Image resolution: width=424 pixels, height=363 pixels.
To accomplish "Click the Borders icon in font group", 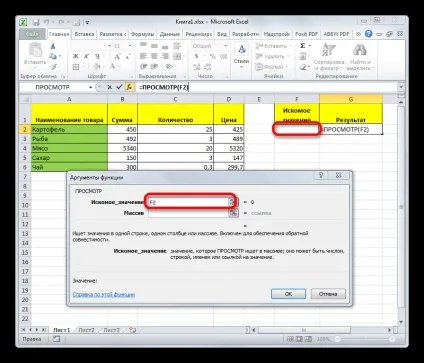I will click(76, 67).
